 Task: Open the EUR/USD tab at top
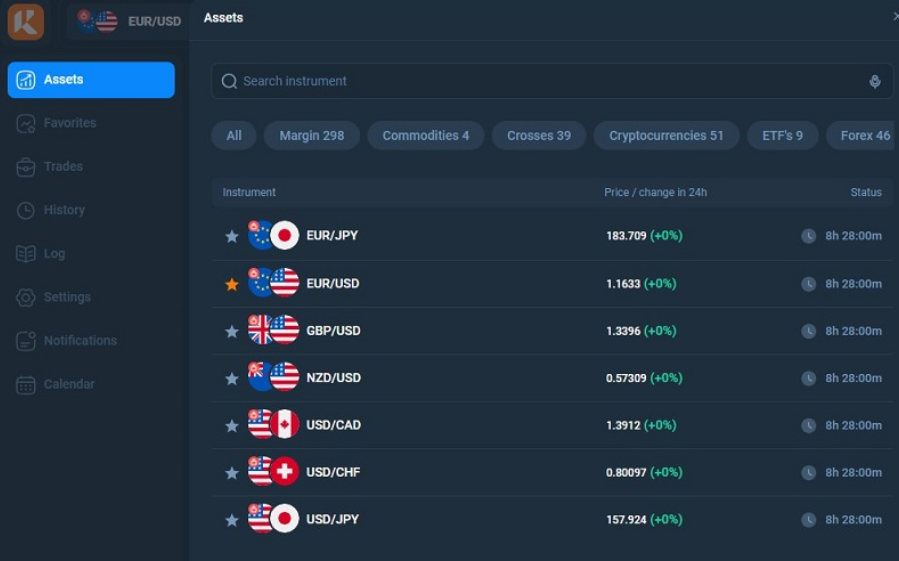point(129,21)
